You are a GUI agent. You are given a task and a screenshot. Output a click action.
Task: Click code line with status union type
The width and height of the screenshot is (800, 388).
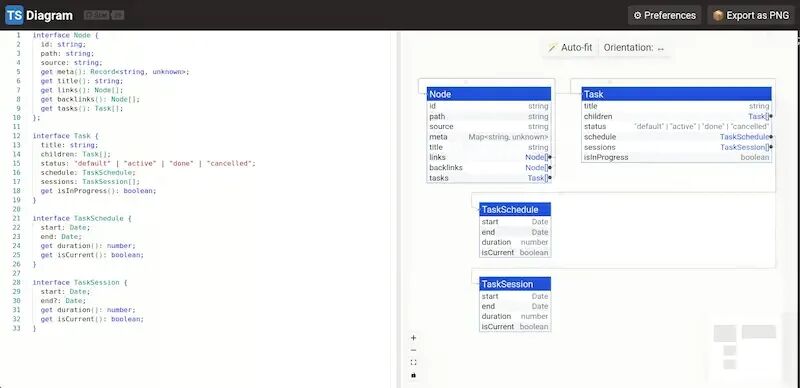click(148, 163)
